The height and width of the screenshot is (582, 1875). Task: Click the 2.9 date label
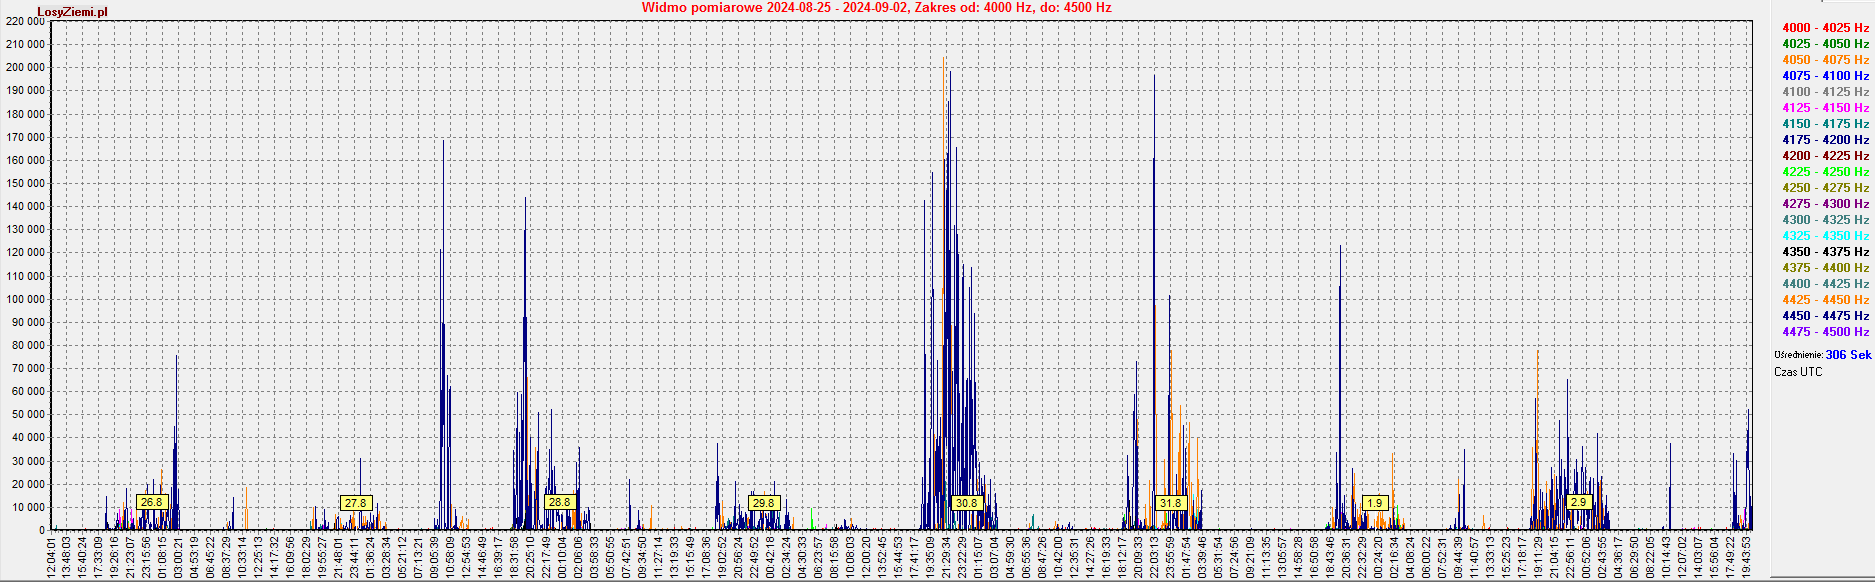(x=1578, y=502)
